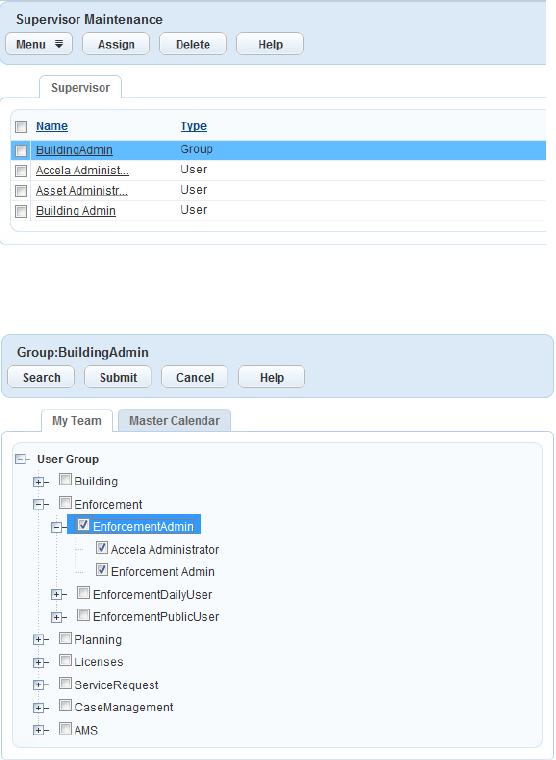Open the Asset Administr... user link
The image size is (556, 760).
pos(82,190)
